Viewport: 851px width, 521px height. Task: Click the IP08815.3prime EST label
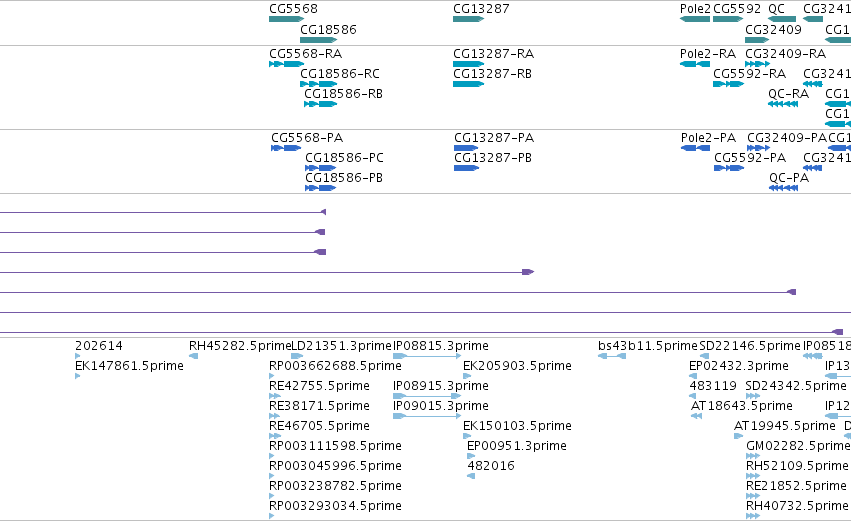441,346
